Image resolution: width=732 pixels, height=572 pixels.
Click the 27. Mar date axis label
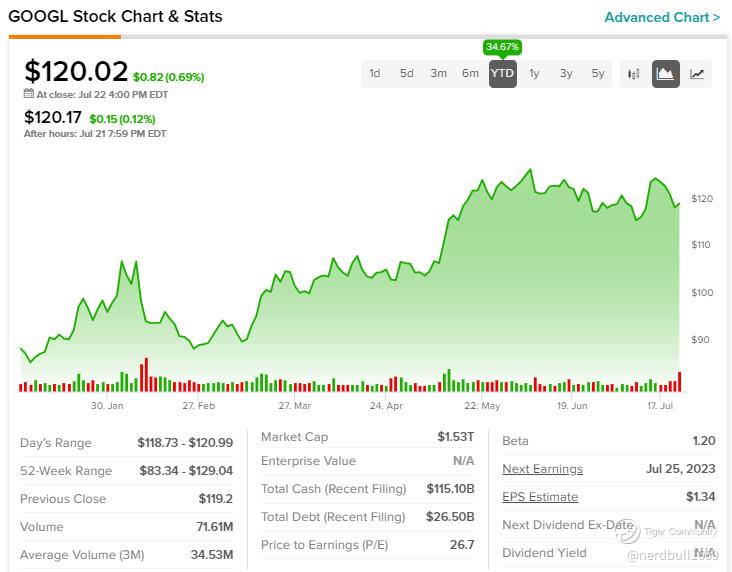click(x=295, y=406)
